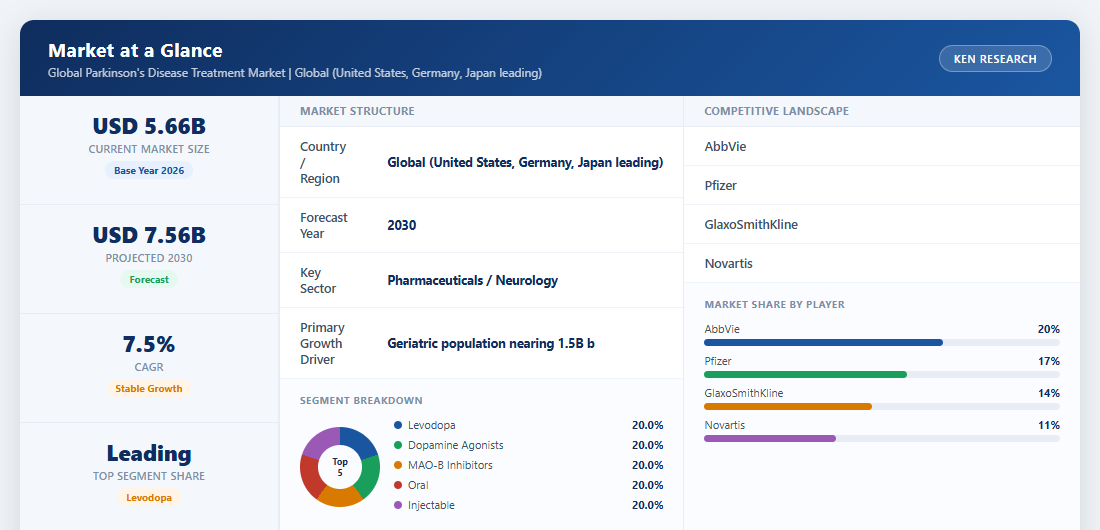Viewport: 1100px width, 530px height.
Task: Click the purple Injectable legend dot
Action: 398,505
